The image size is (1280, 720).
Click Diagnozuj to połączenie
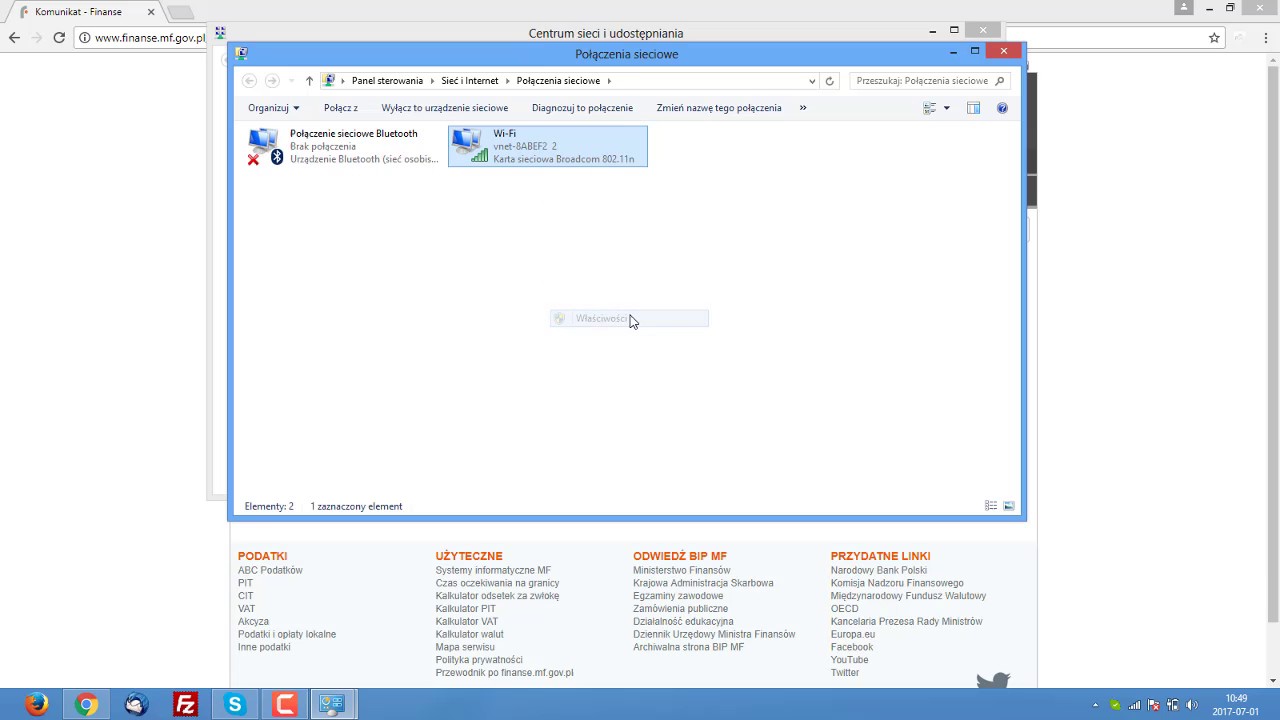point(582,108)
